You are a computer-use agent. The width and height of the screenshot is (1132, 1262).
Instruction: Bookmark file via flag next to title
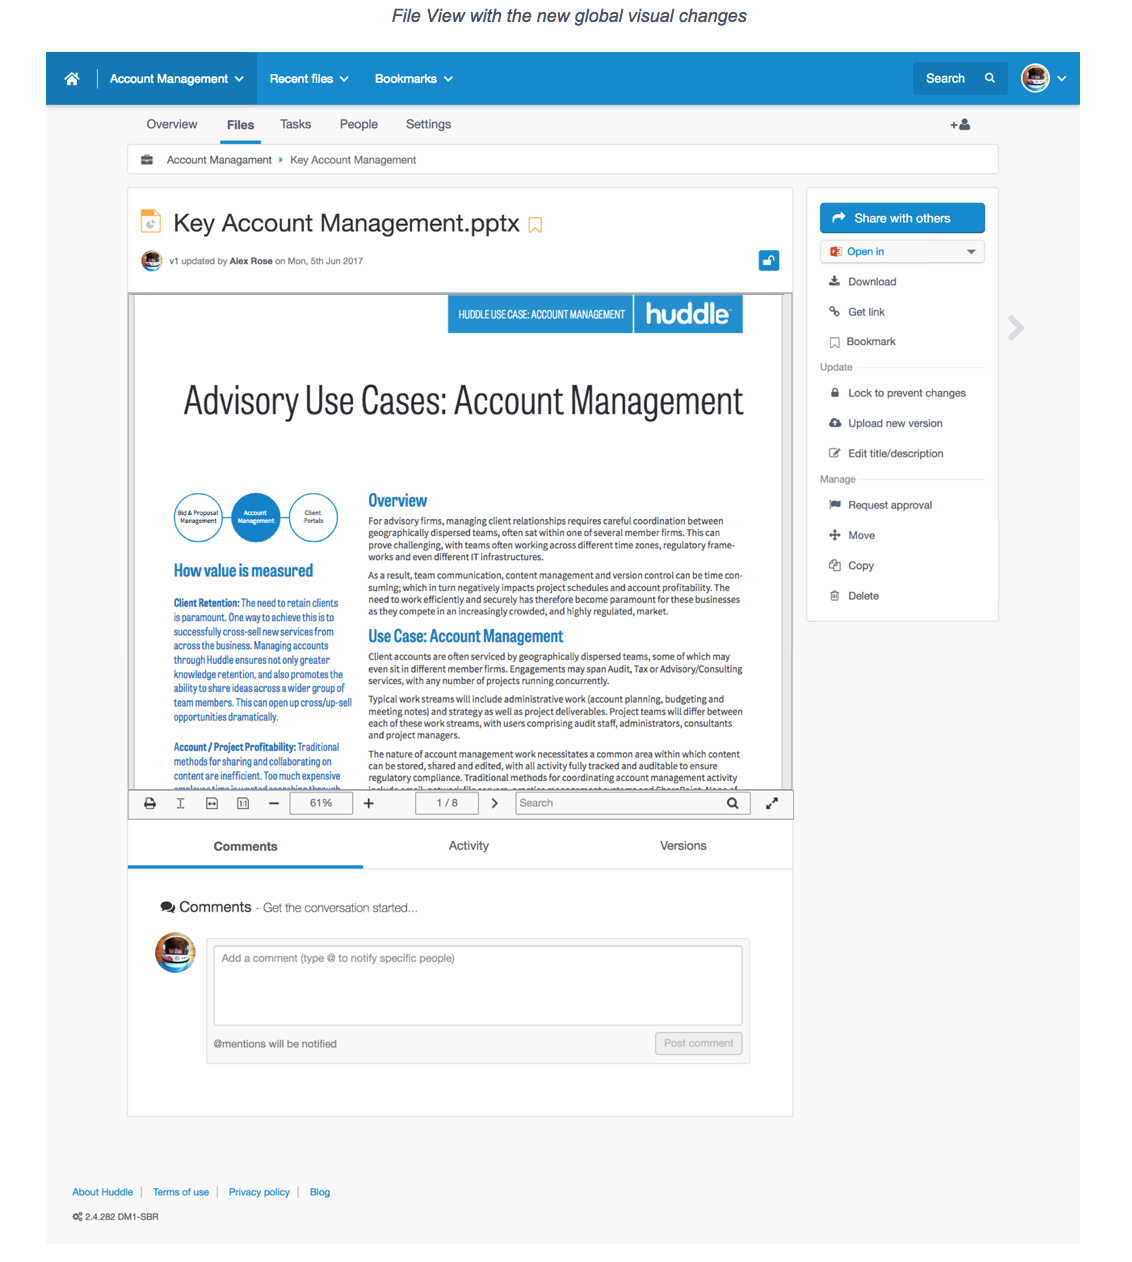535,225
